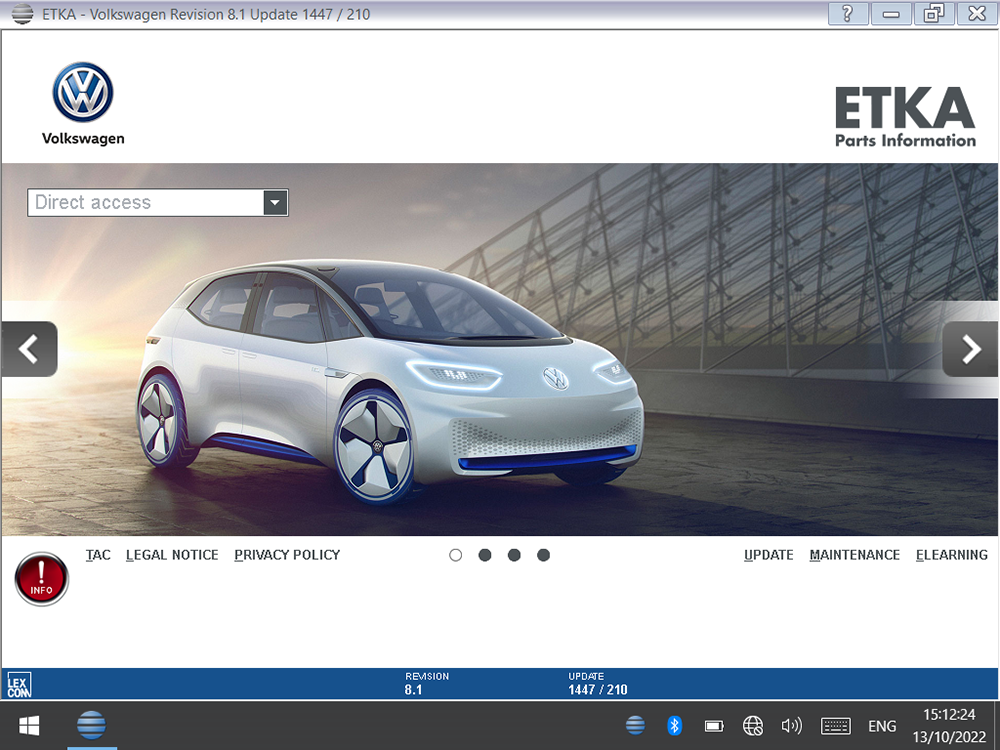Open the volume speaker tray icon
Screen dimensions: 1000x750
click(x=791, y=726)
